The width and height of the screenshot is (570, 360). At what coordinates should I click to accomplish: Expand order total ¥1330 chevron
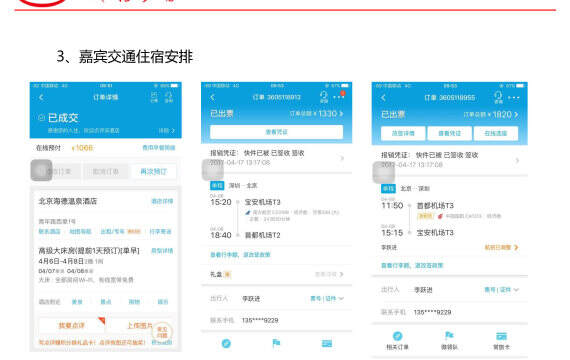coord(341,114)
